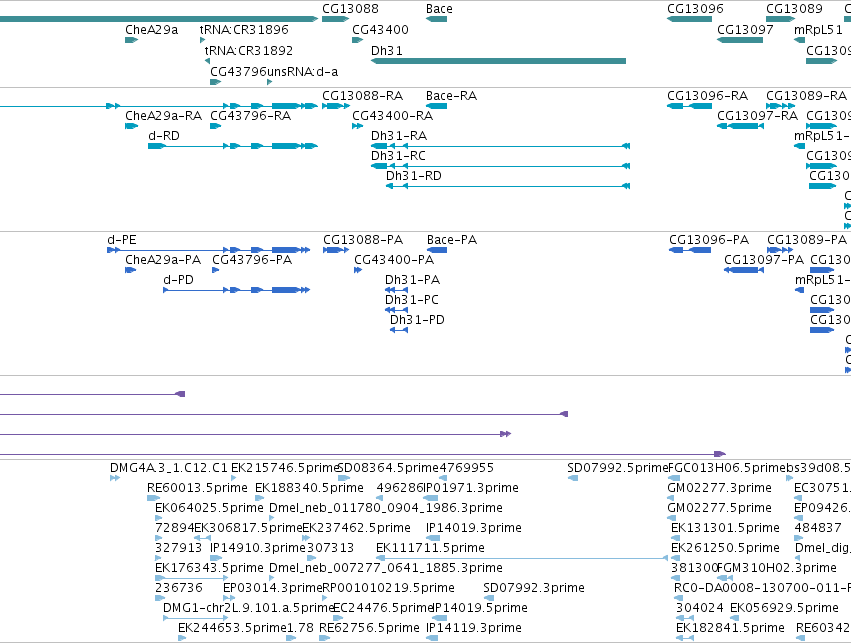This screenshot has width=851, height=643.
Task: Select the CG43796-RA transcript label
Action: [x=251, y=116]
